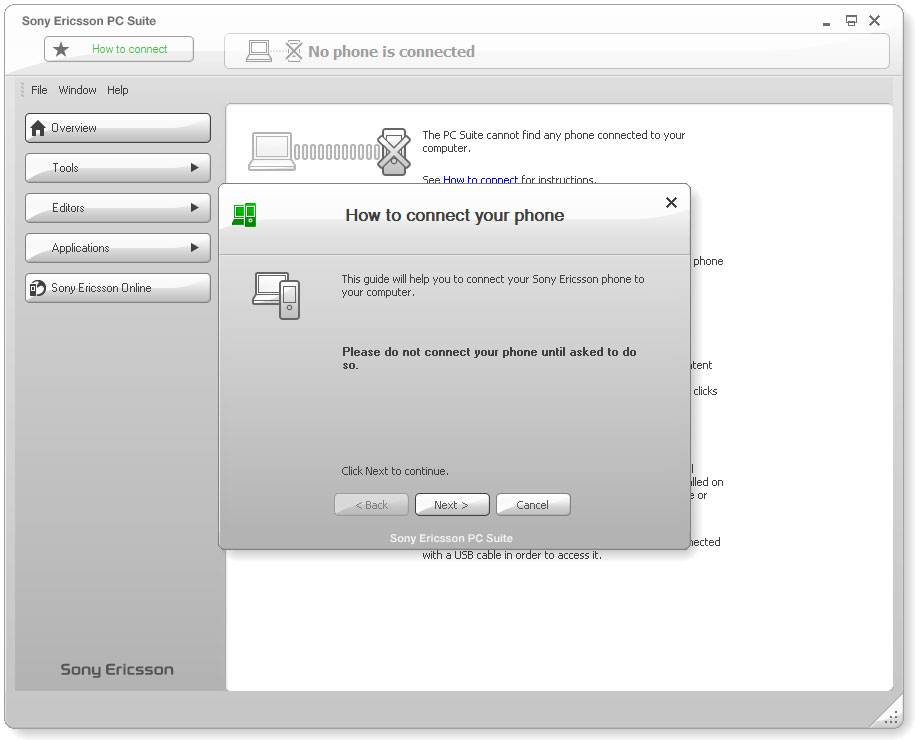Click the How to connect button
This screenshot has width=915, height=740.
[x=119, y=49]
